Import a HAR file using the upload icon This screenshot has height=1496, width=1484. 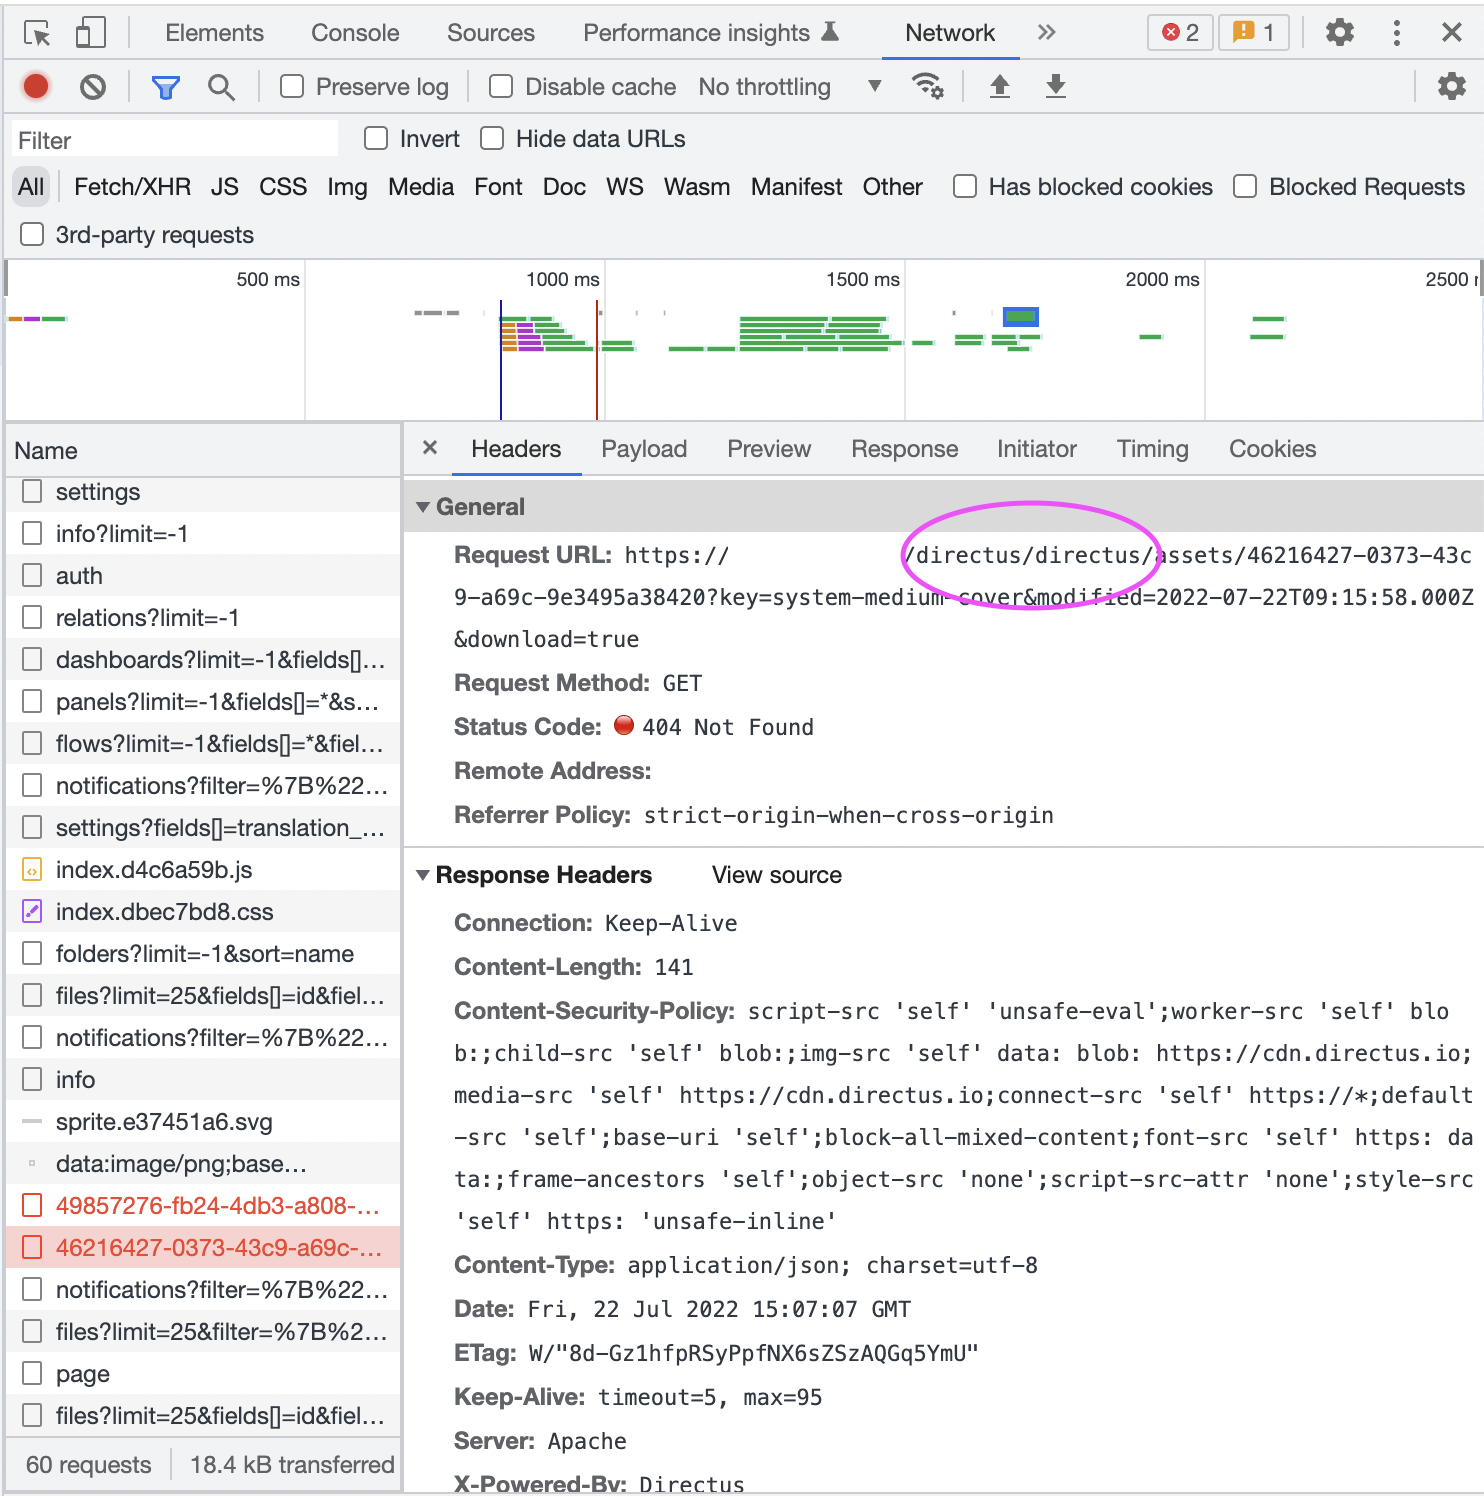tap(1000, 87)
